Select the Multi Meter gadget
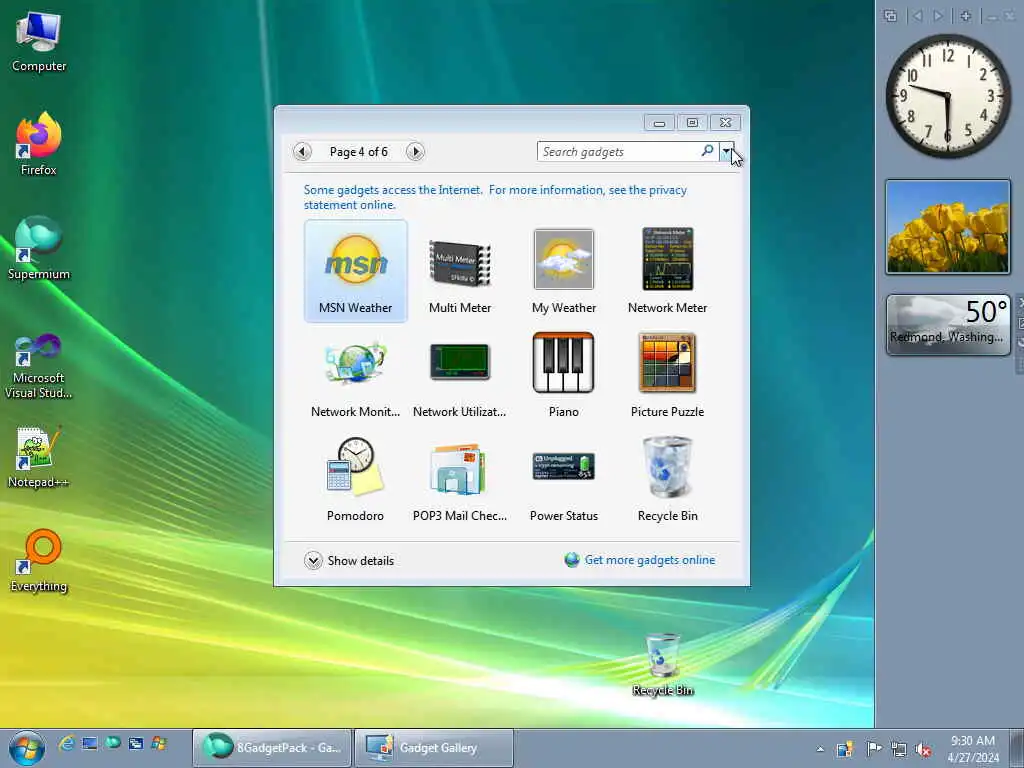Screen dimensions: 1024x768 459,271
